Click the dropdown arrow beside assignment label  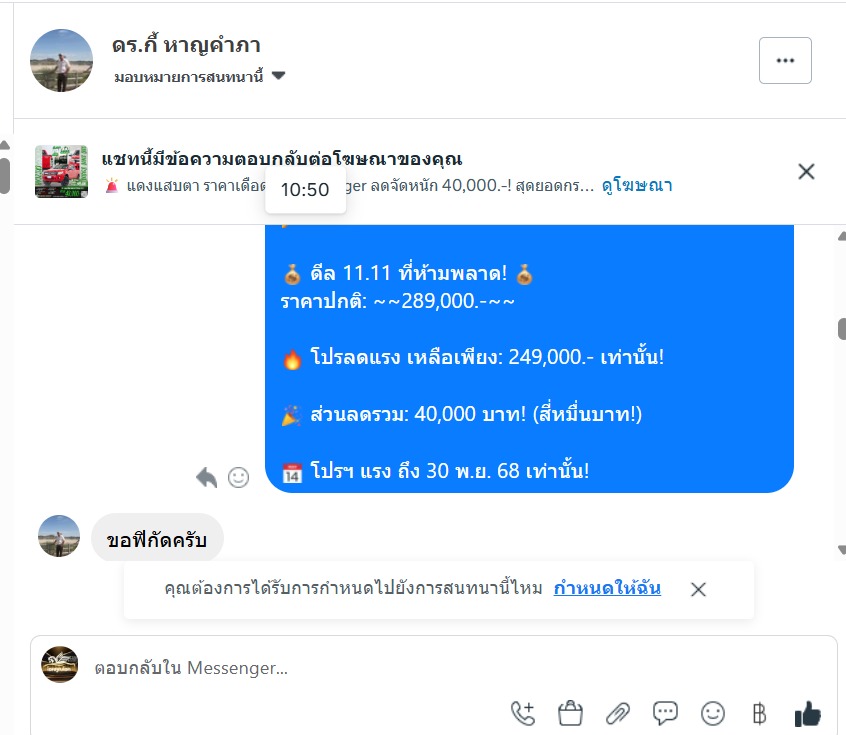278,76
